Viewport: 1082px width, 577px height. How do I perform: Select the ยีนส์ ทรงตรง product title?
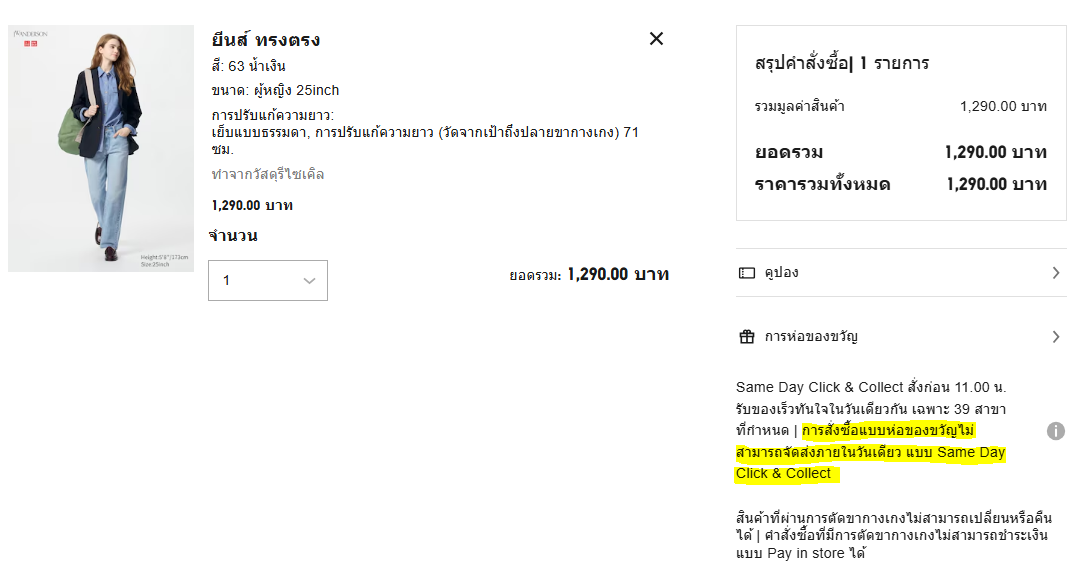pyautogui.click(x=266, y=40)
